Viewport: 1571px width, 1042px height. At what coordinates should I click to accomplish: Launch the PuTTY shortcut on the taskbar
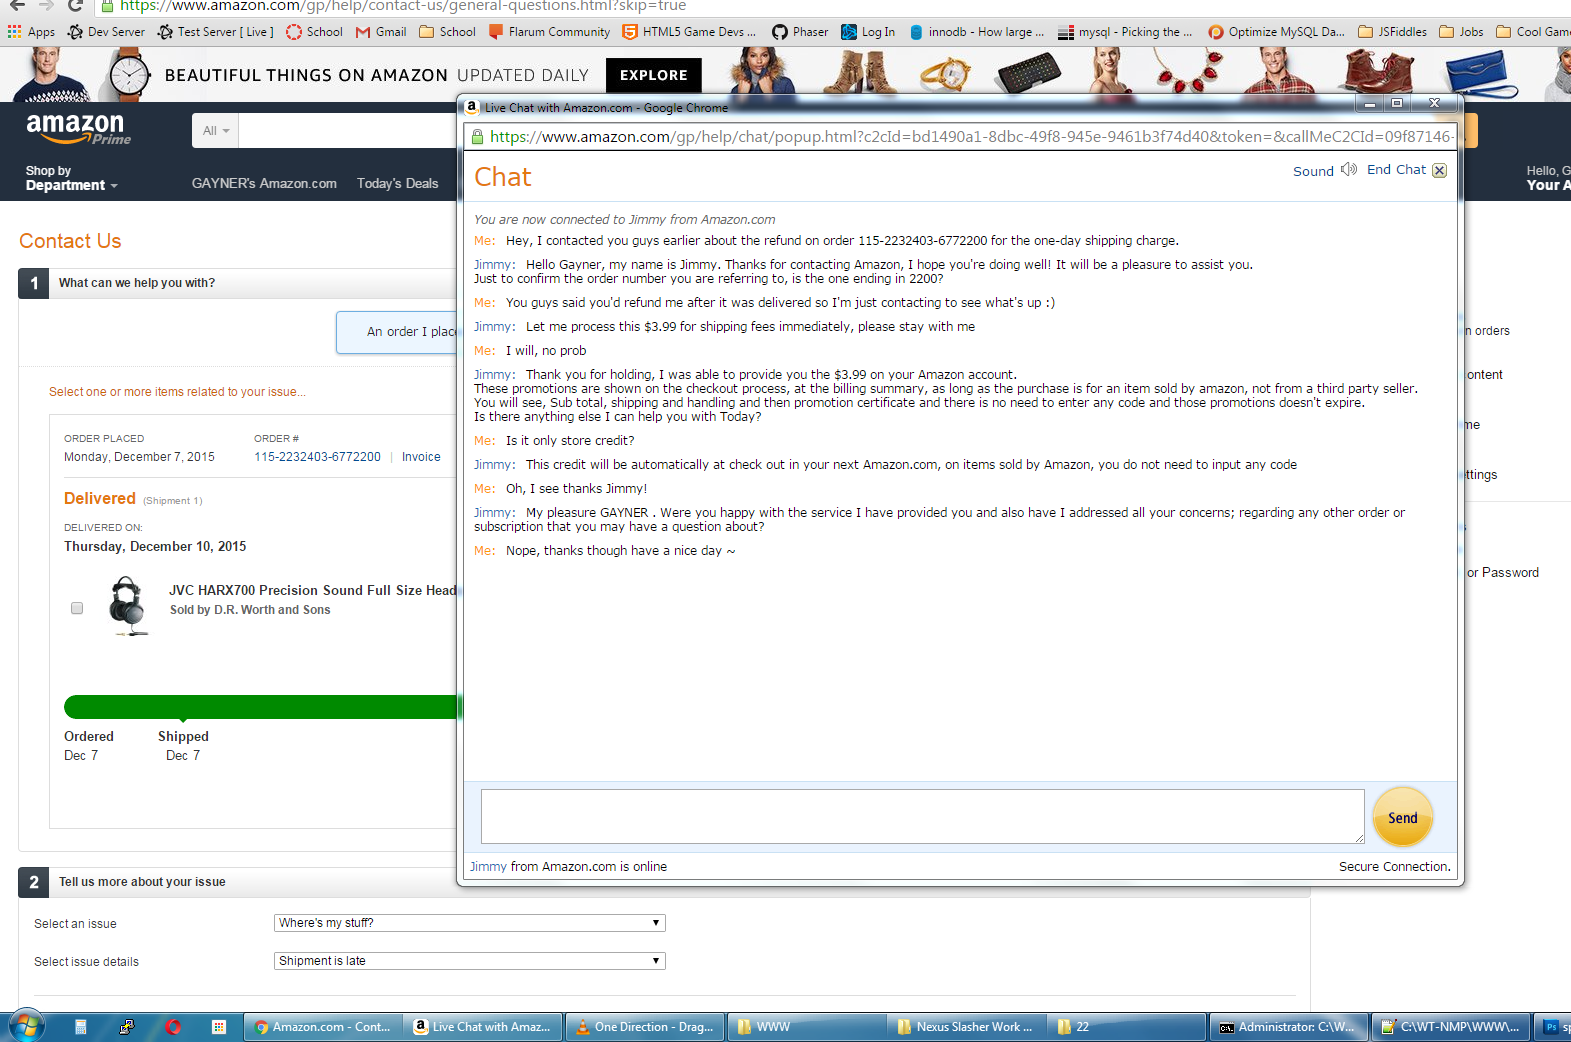pos(127,1027)
